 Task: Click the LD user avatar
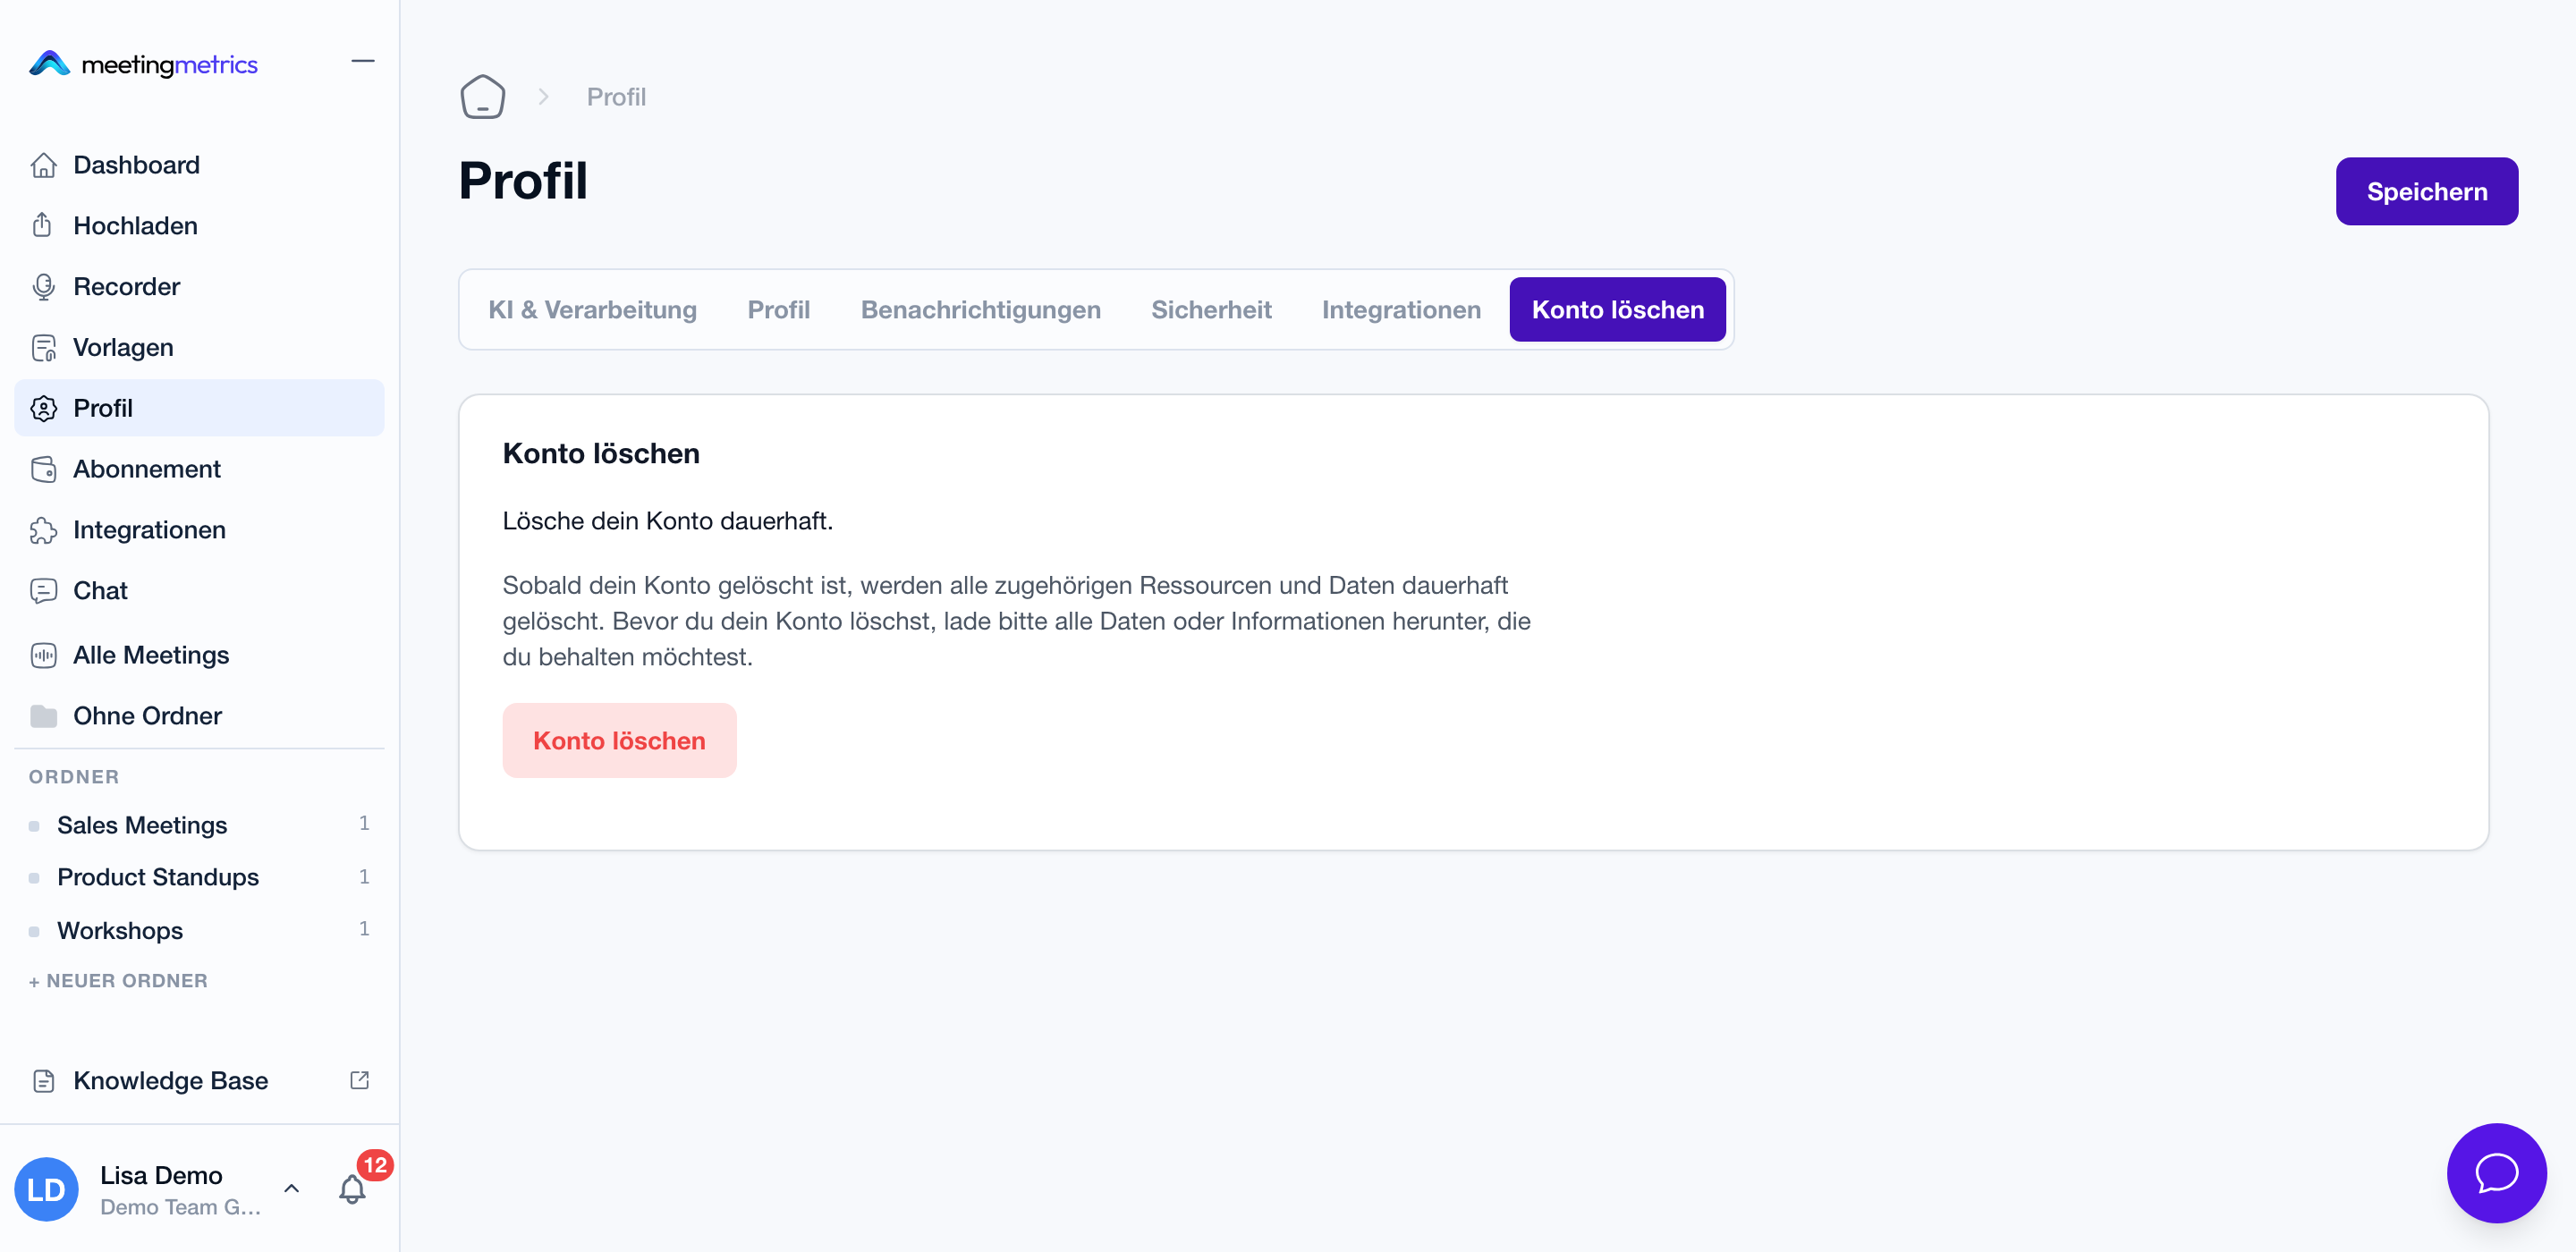(x=46, y=1189)
